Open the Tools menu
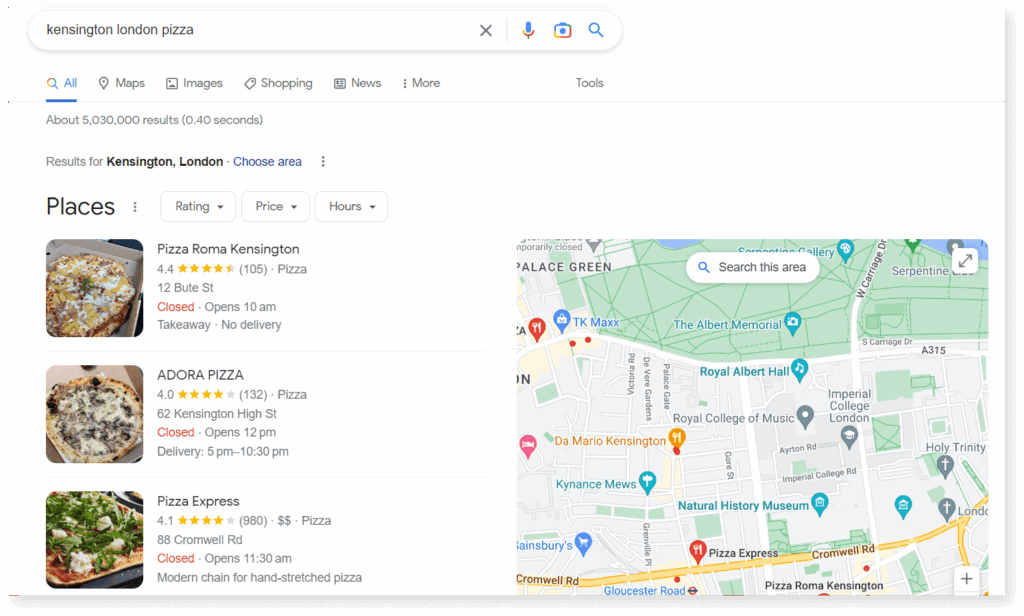The height and width of the screenshot is (616, 1024). pos(589,83)
